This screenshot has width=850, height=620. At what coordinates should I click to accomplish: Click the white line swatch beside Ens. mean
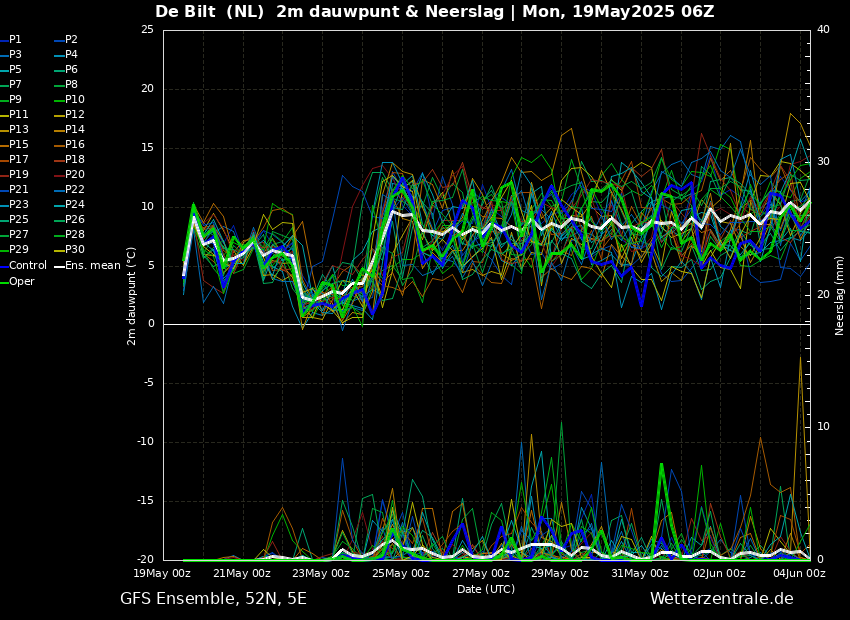click(x=59, y=266)
